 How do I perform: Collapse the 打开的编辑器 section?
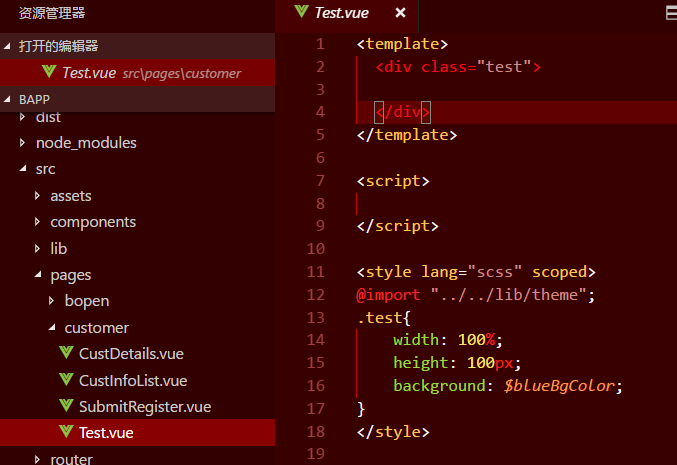(7, 46)
